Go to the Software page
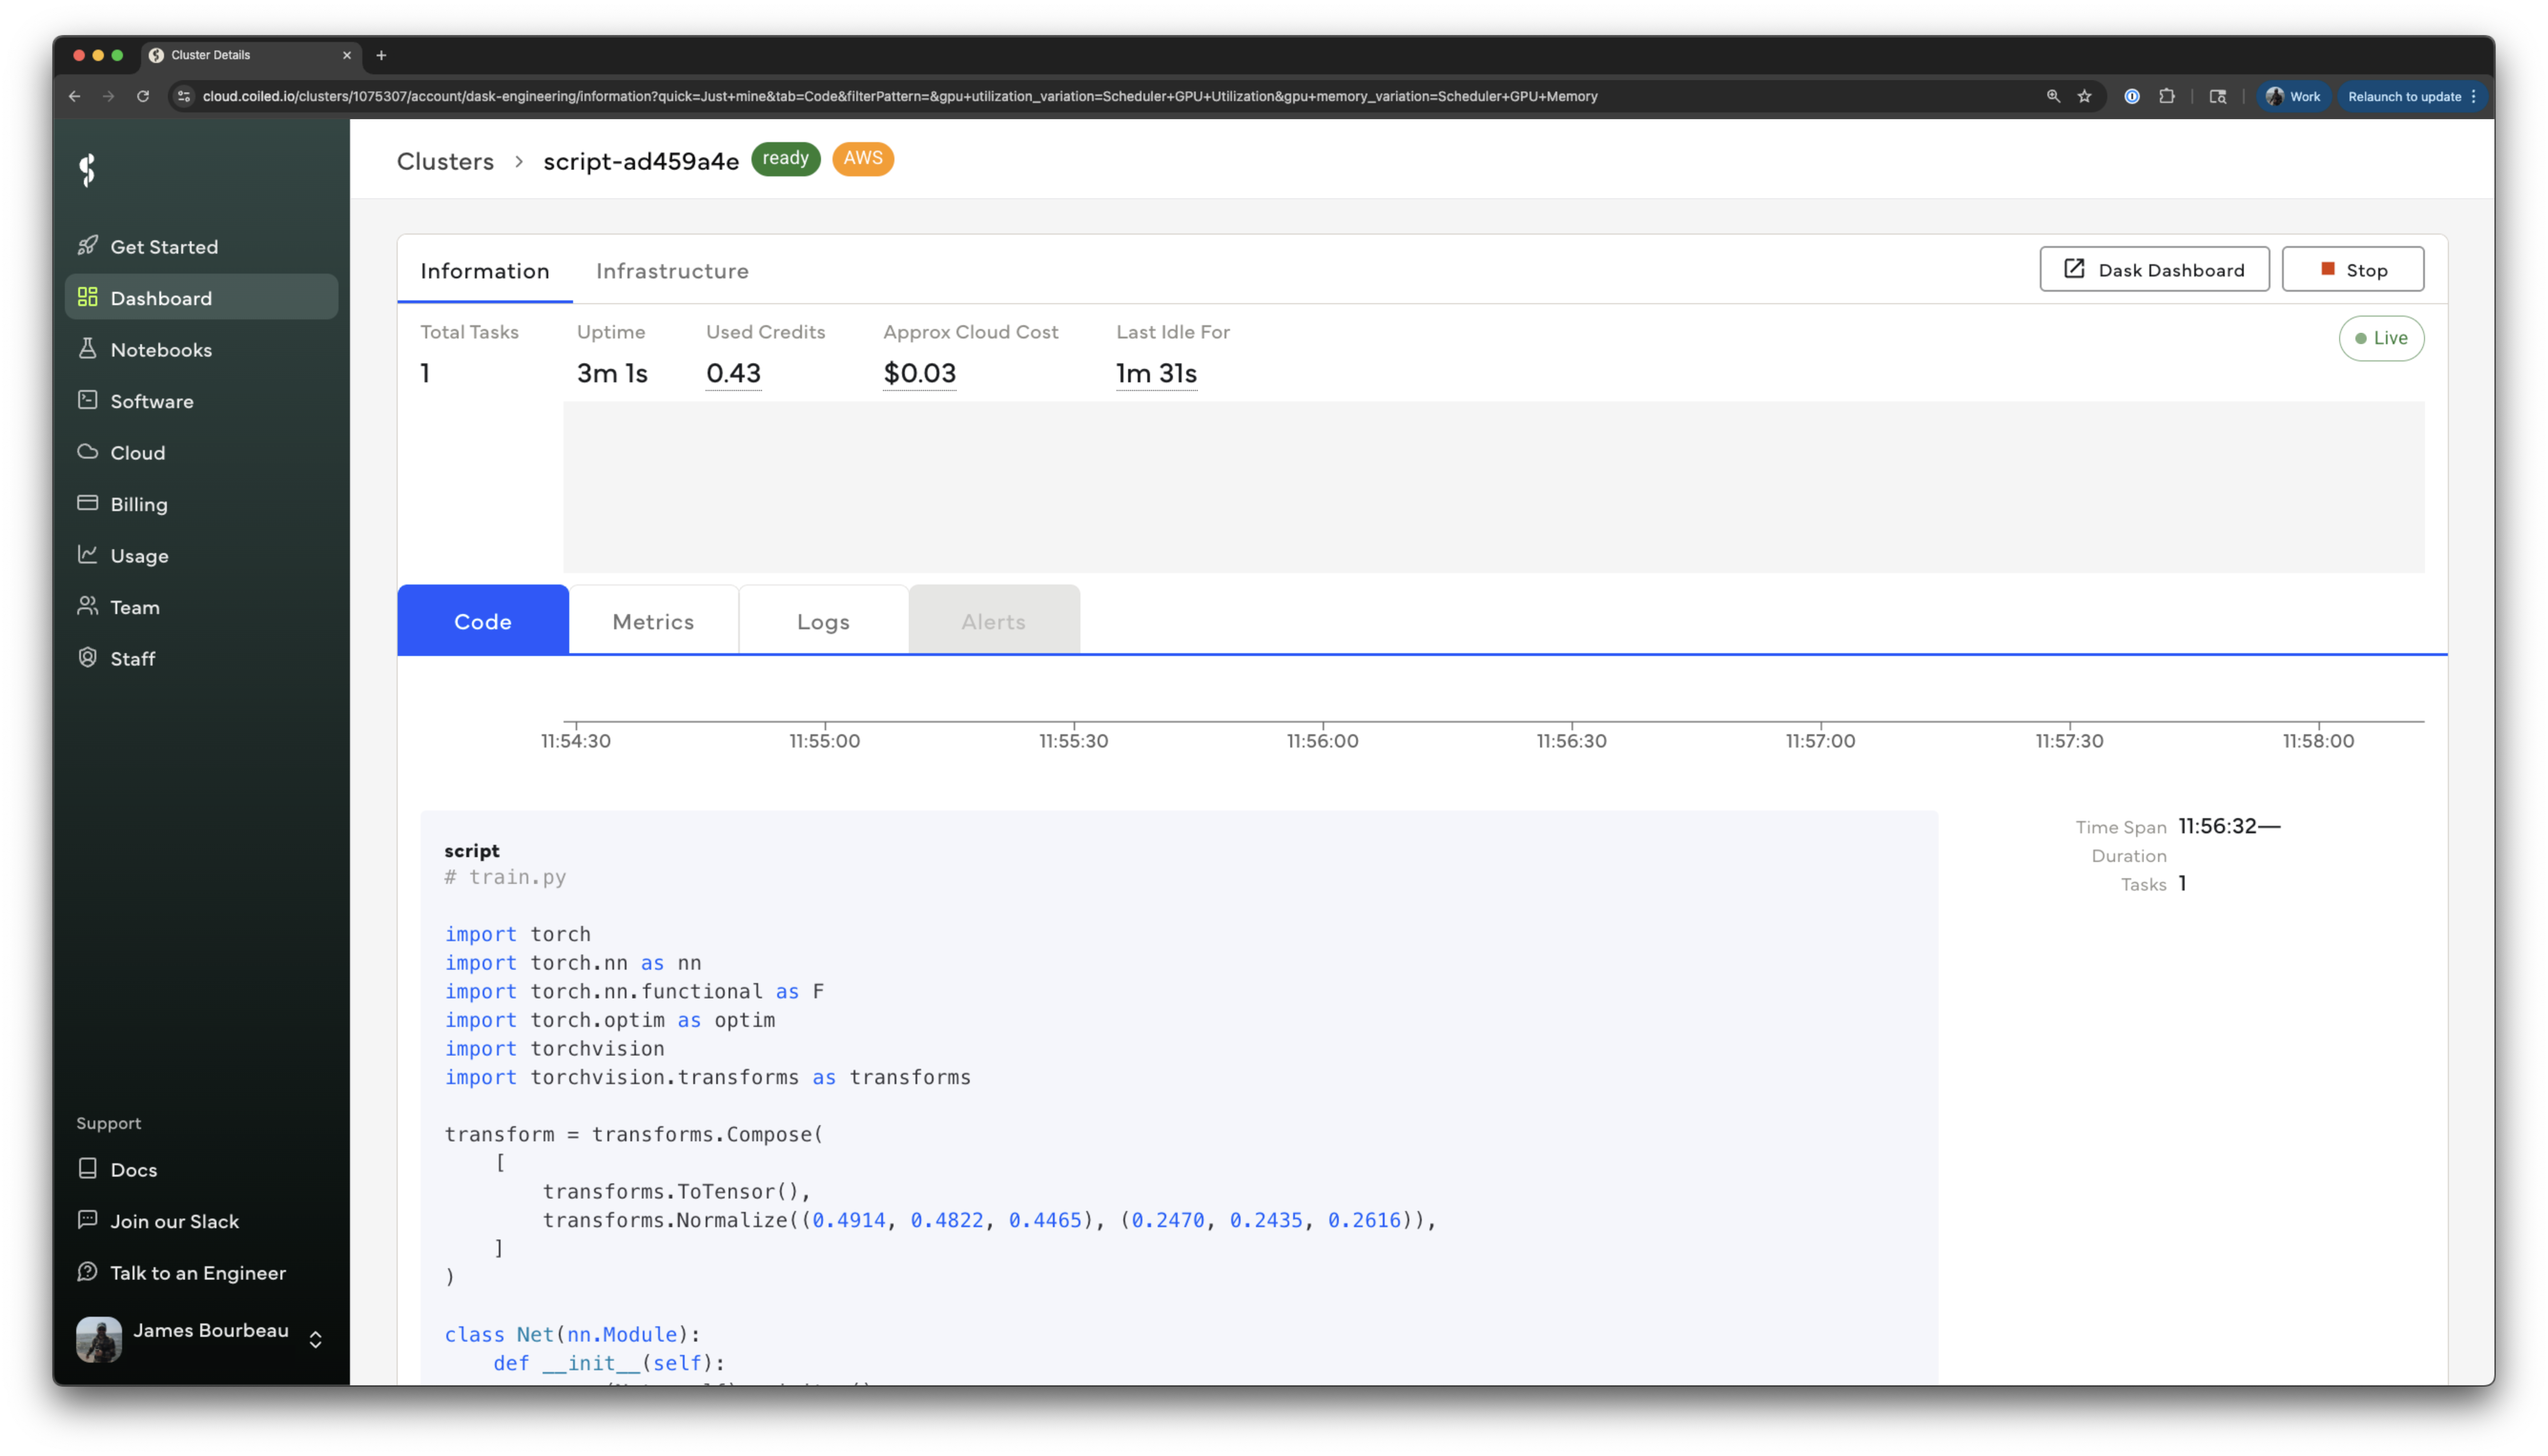Viewport: 2548px width, 1456px height. (x=201, y=400)
